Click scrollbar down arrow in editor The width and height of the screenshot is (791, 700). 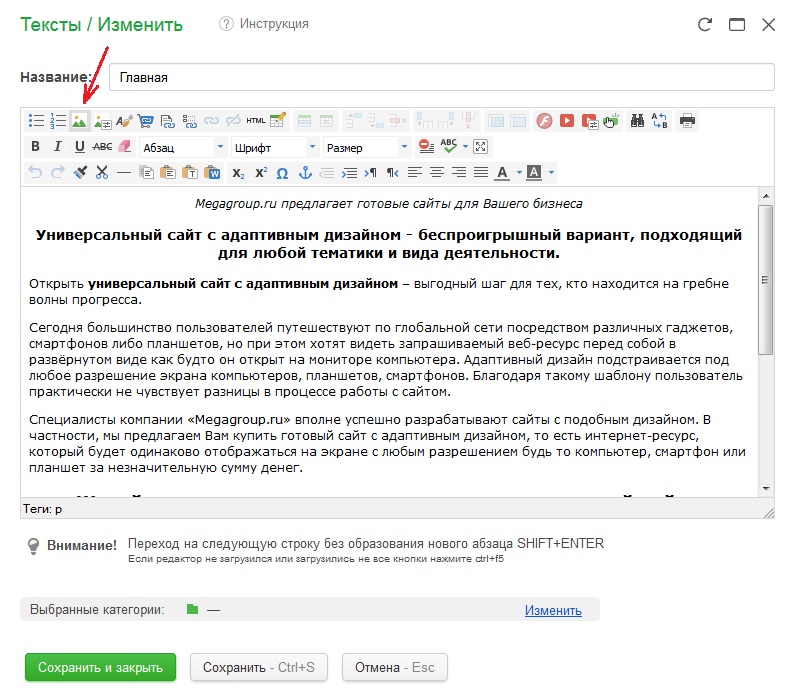[x=766, y=488]
